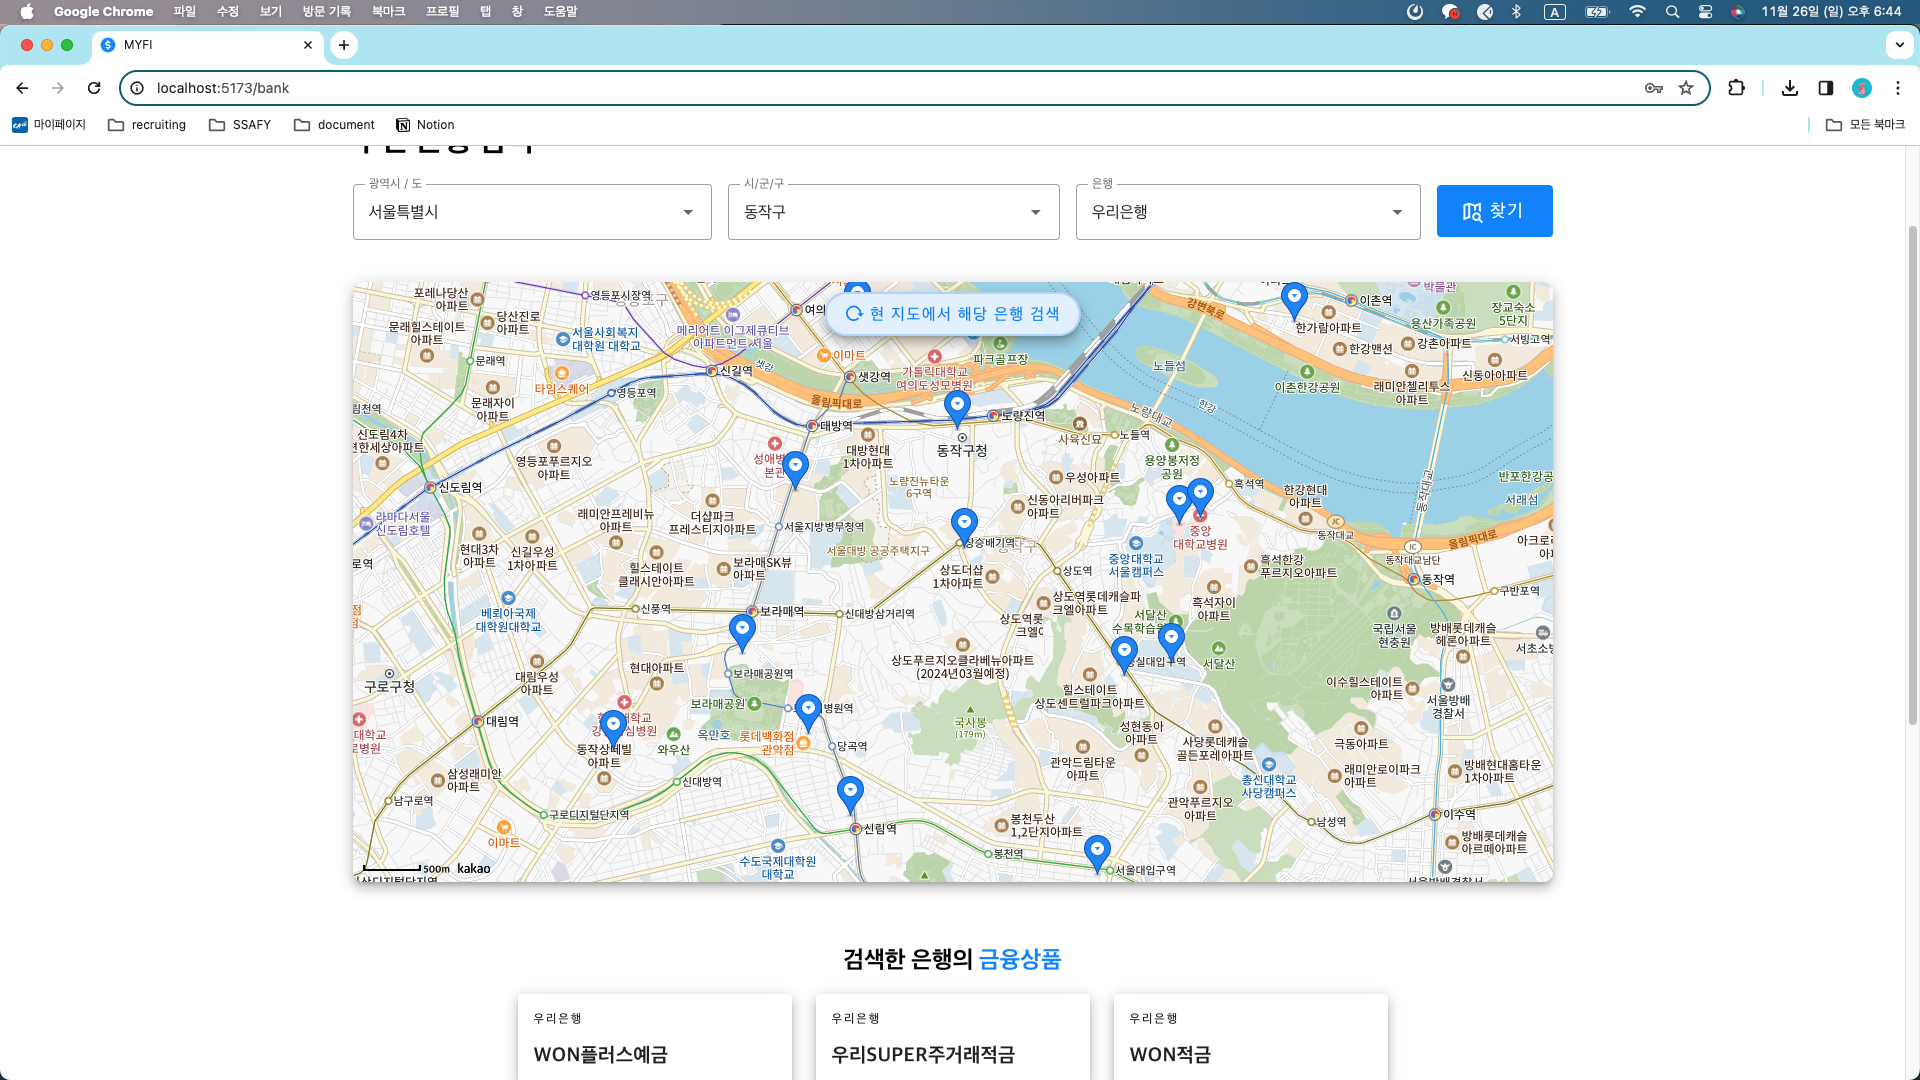Click map marker near 보라매역

pyautogui.click(x=742, y=629)
